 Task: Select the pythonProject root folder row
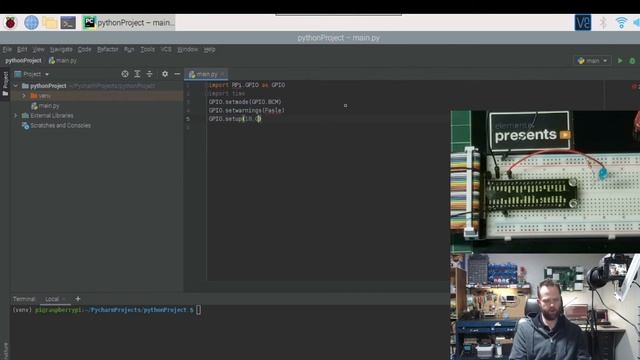tap(97, 86)
